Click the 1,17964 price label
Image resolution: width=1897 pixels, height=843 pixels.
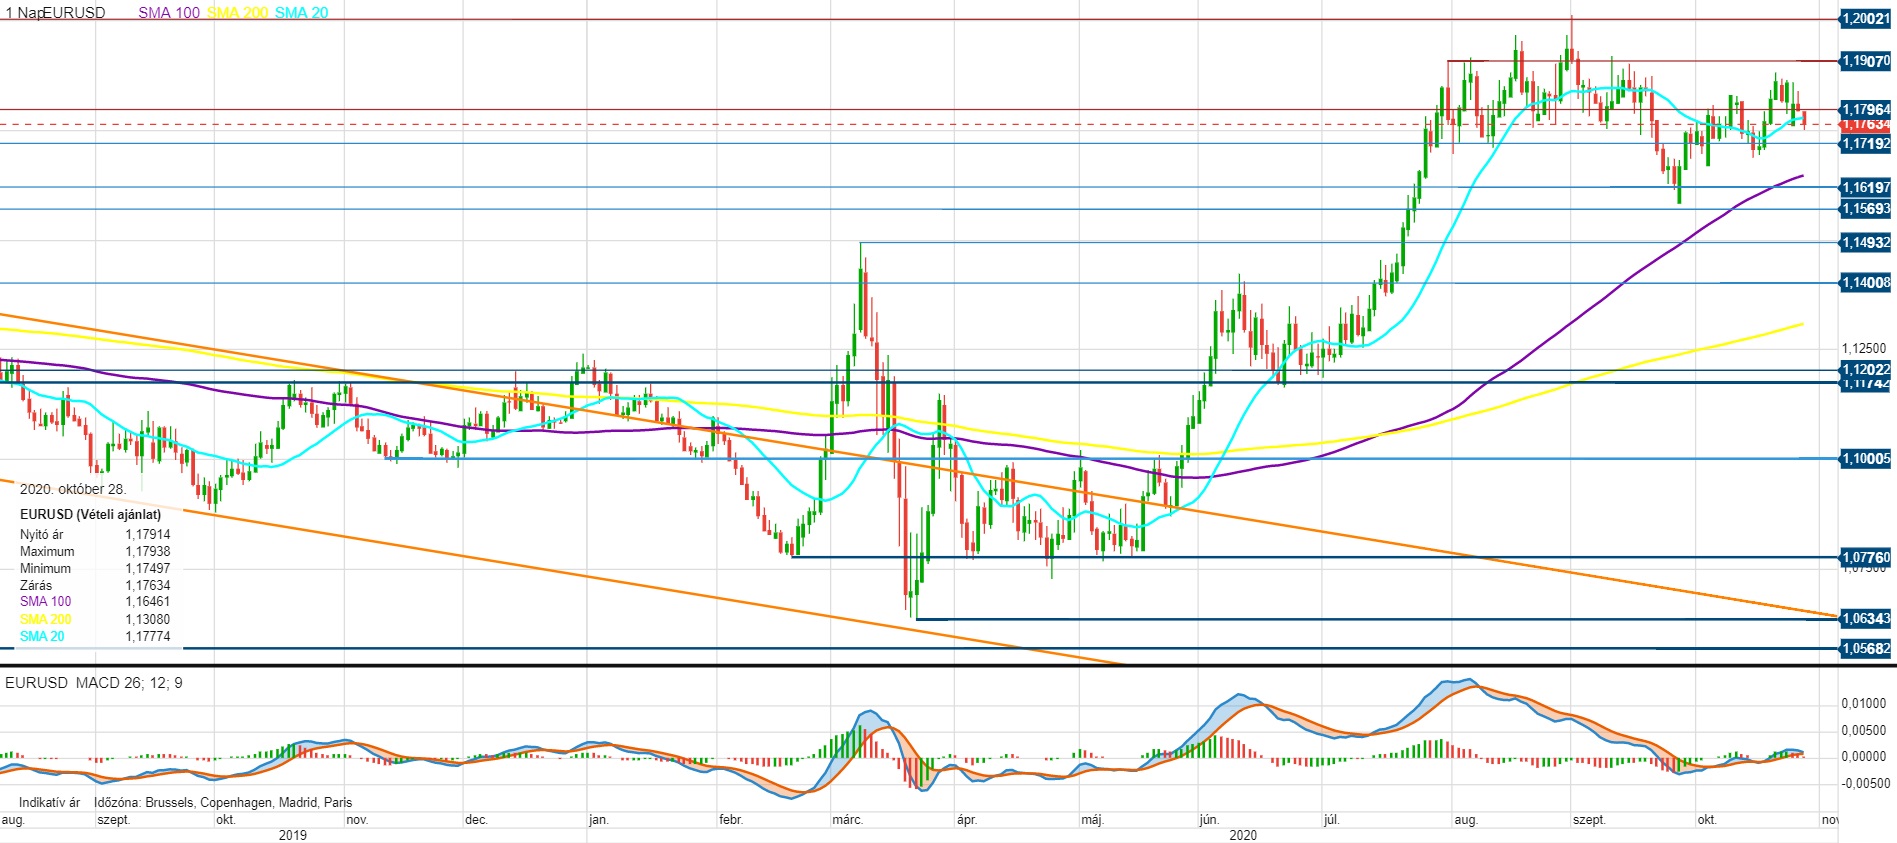click(x=1866, y=110)
